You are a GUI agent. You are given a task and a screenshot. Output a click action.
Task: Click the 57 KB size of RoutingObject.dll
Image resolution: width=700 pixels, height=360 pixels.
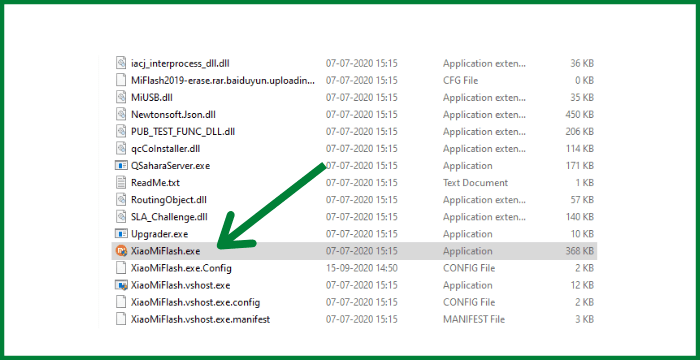tap(582, 200)
